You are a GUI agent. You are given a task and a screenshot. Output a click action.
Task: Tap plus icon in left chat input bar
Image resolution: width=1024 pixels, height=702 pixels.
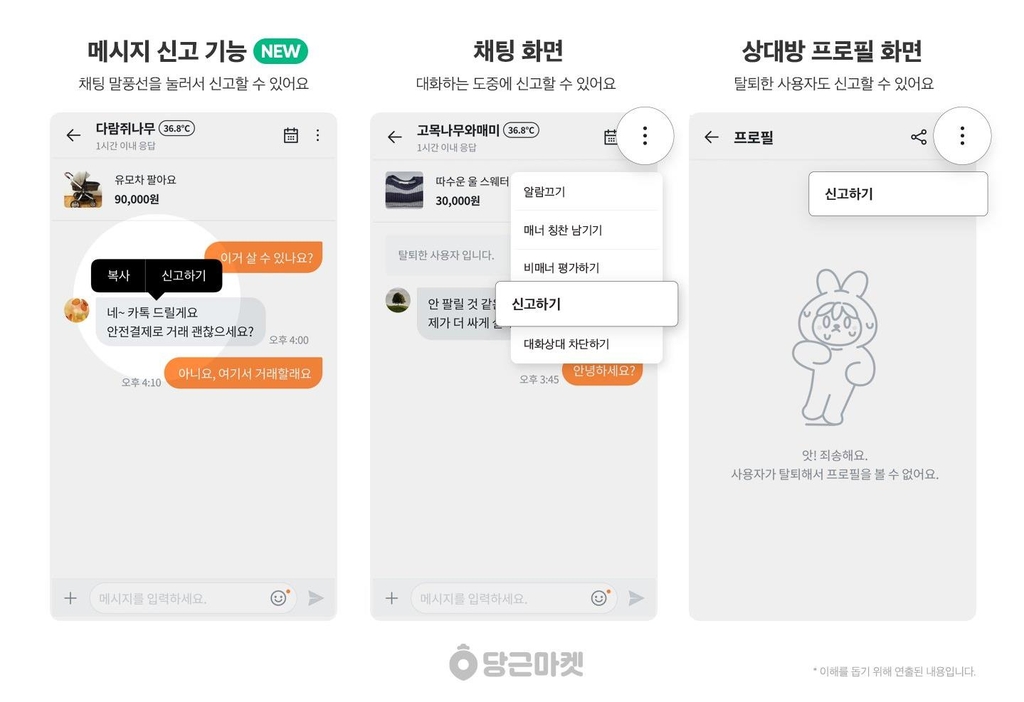click(71, 598)
